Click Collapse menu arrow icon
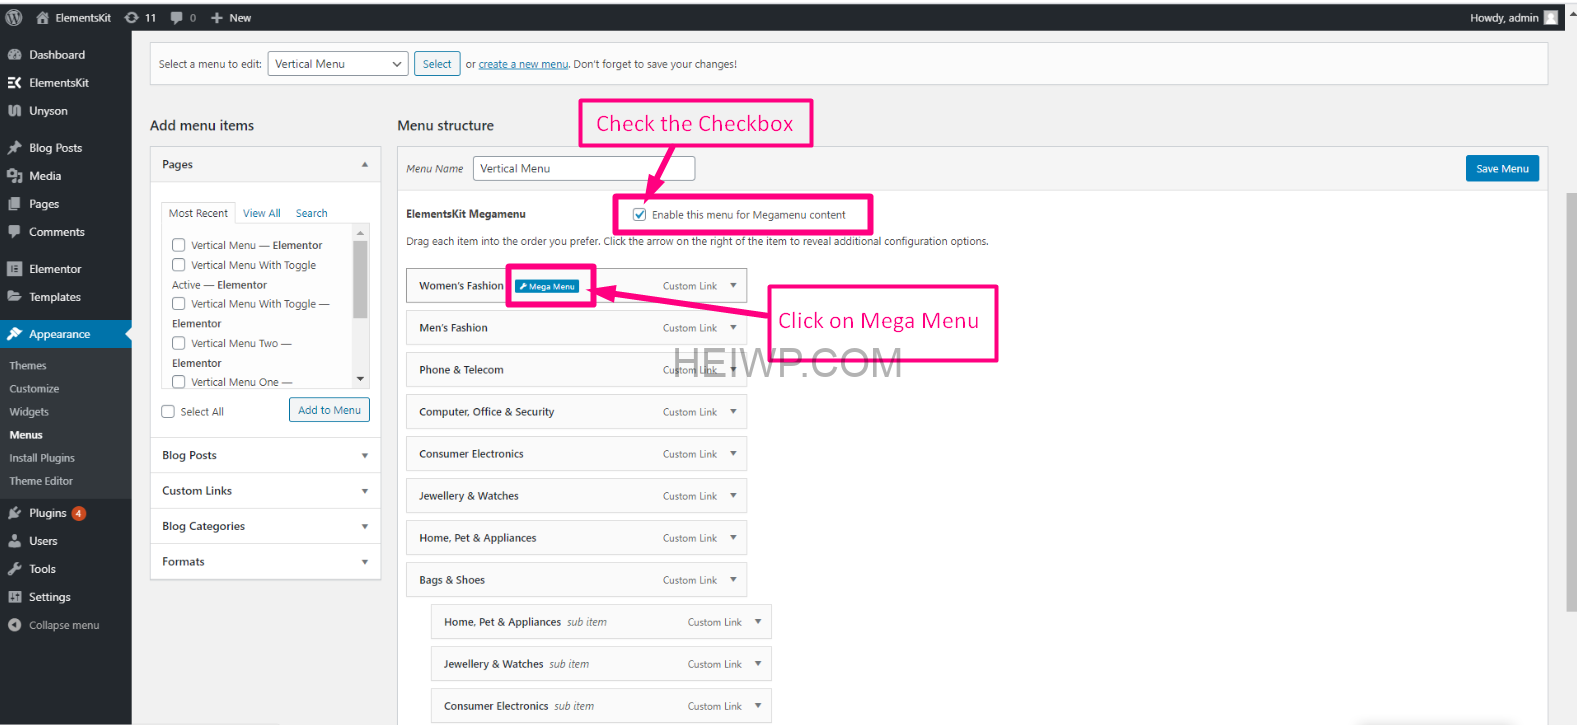 (x=14, y=625)
